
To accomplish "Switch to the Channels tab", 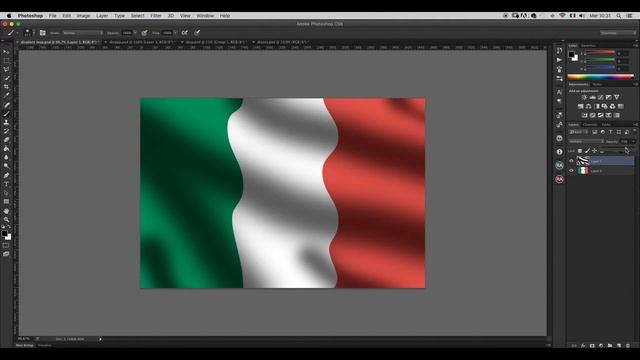I will click(590, 124).
